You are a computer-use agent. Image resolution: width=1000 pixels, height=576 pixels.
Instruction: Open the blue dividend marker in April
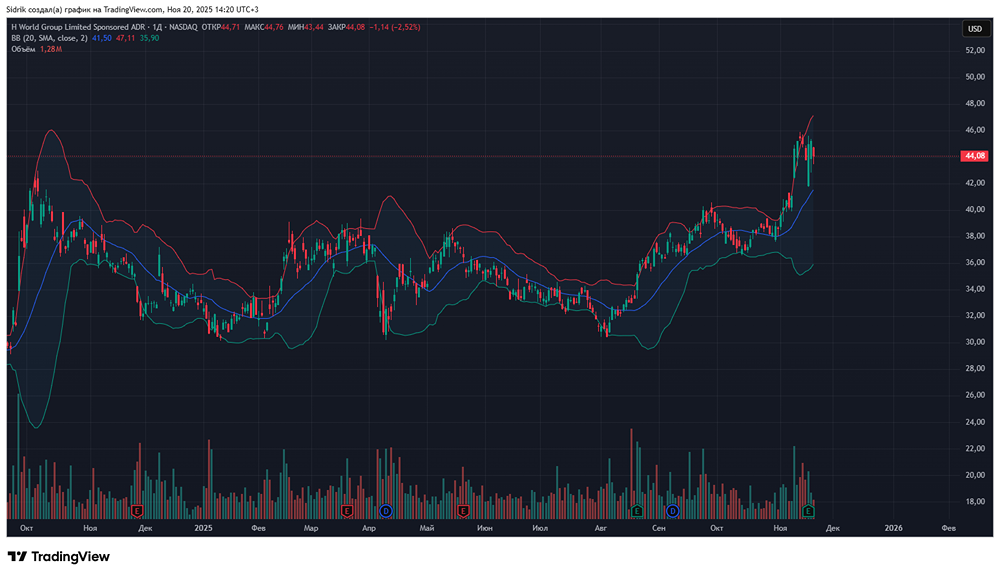click(385, 510)
